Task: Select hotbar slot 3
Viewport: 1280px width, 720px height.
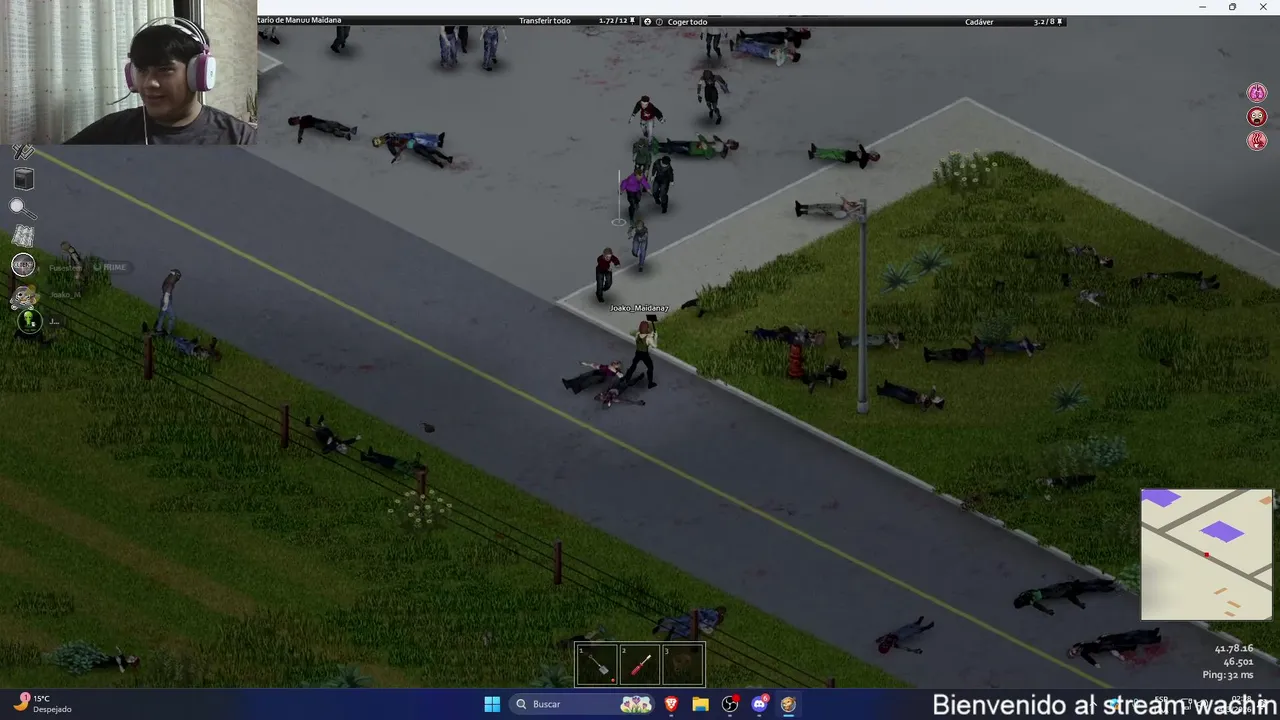Action: pos(683,665)
